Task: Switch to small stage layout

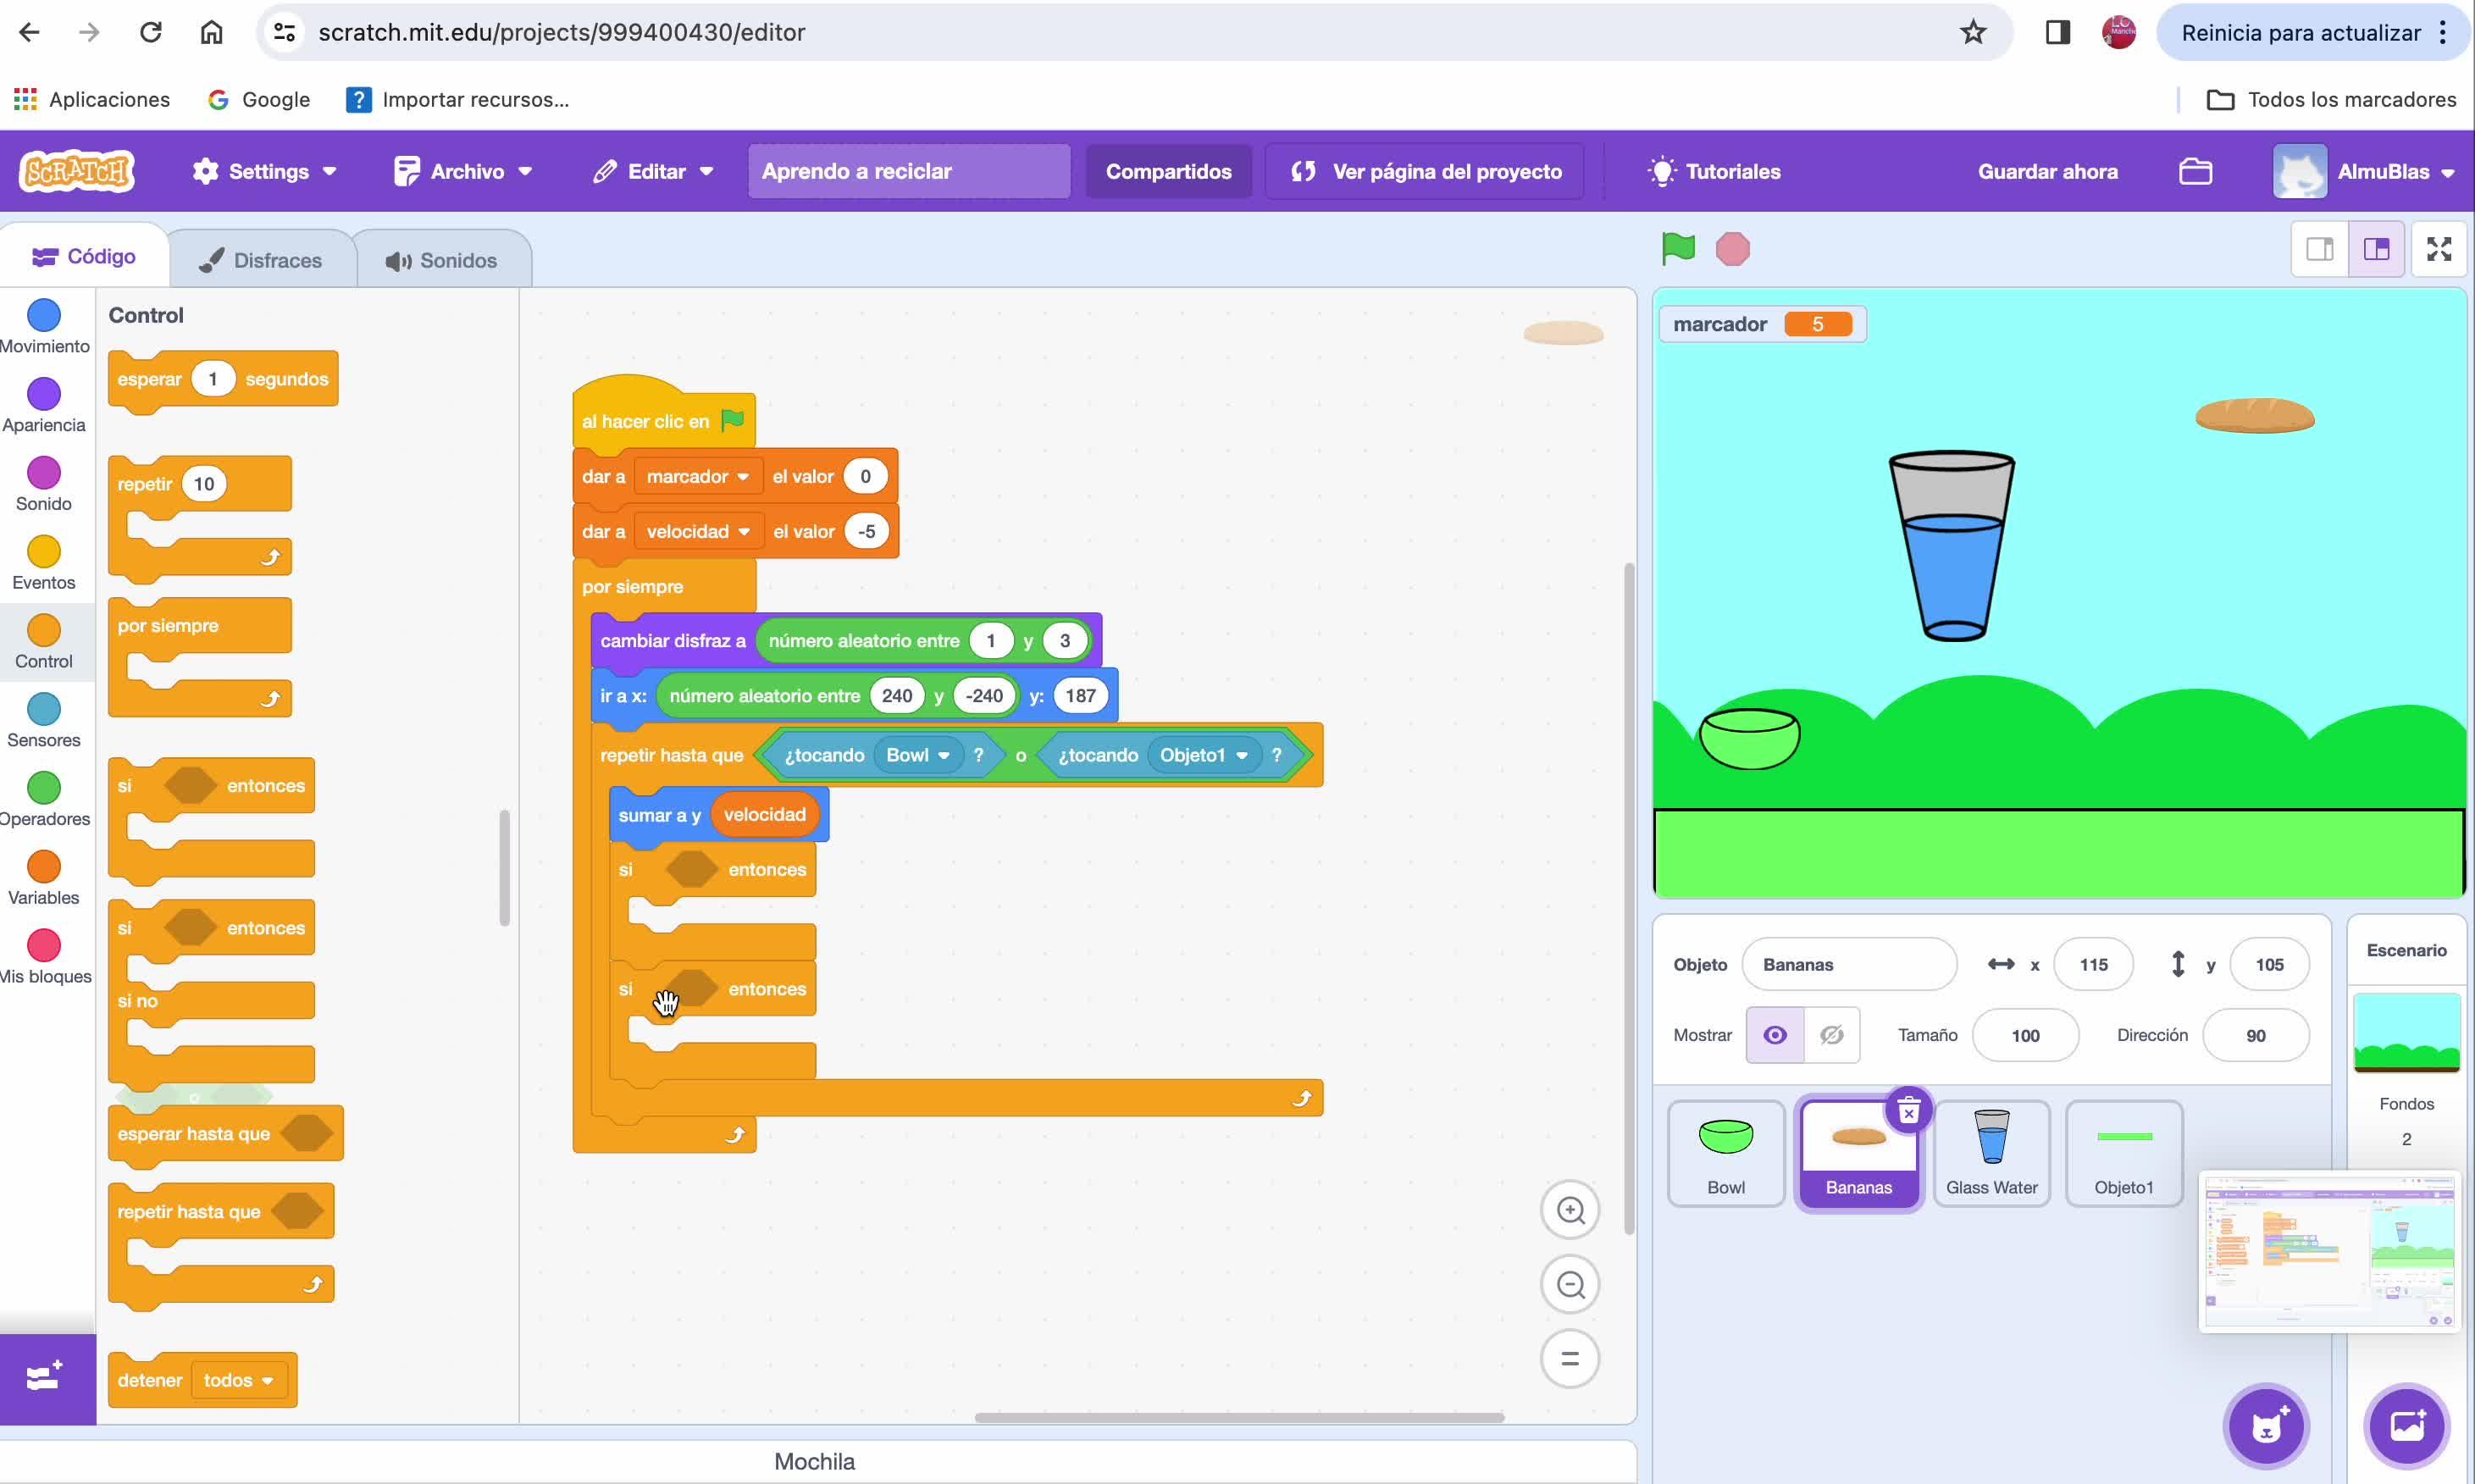Action: [x=2319, y=249]
